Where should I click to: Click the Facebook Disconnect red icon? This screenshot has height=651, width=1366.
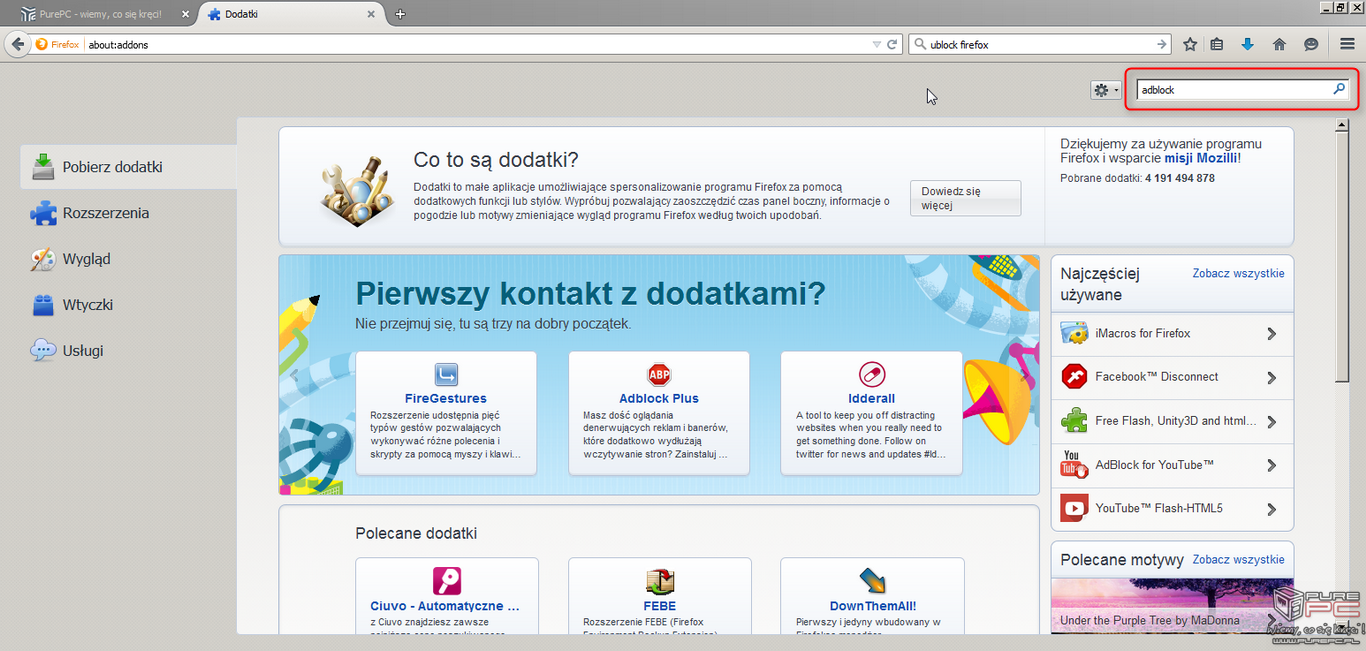[x=1075, y=377]
